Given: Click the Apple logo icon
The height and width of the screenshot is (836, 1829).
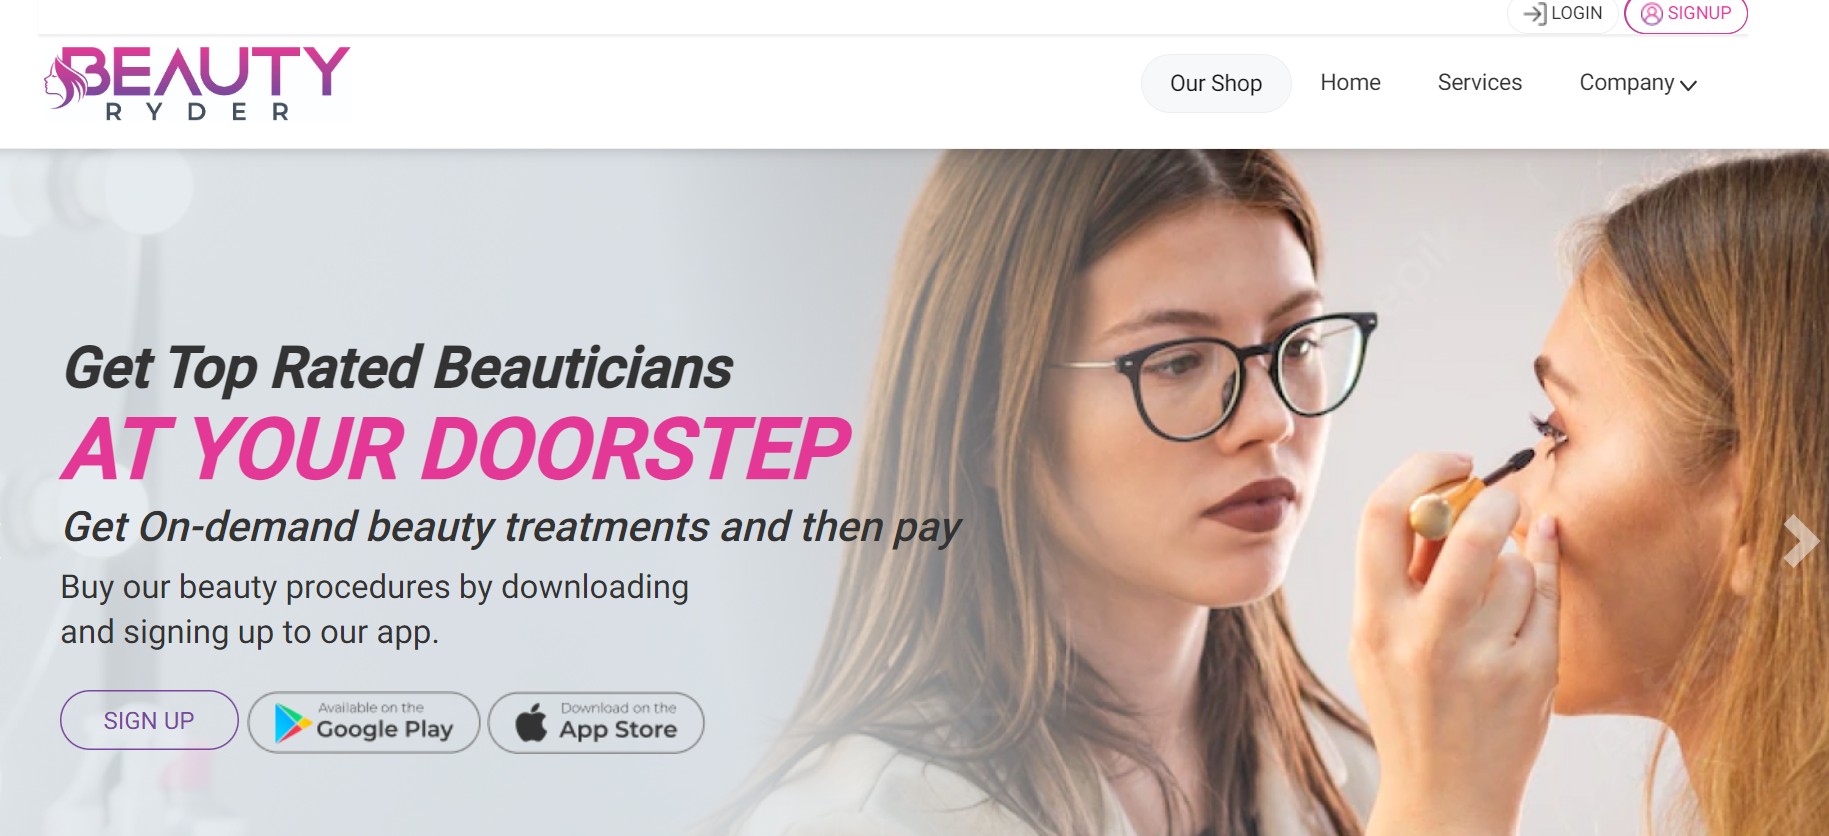Looking at the screenshot, I should [531, 721].
